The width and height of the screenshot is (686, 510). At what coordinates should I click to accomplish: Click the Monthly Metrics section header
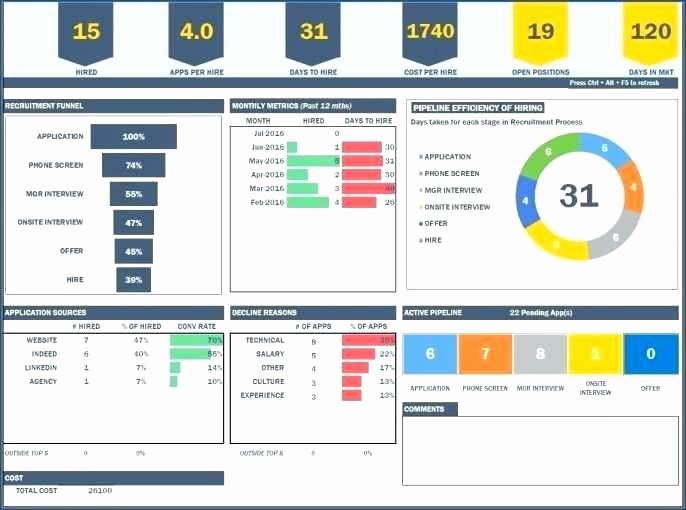(313, 106)
